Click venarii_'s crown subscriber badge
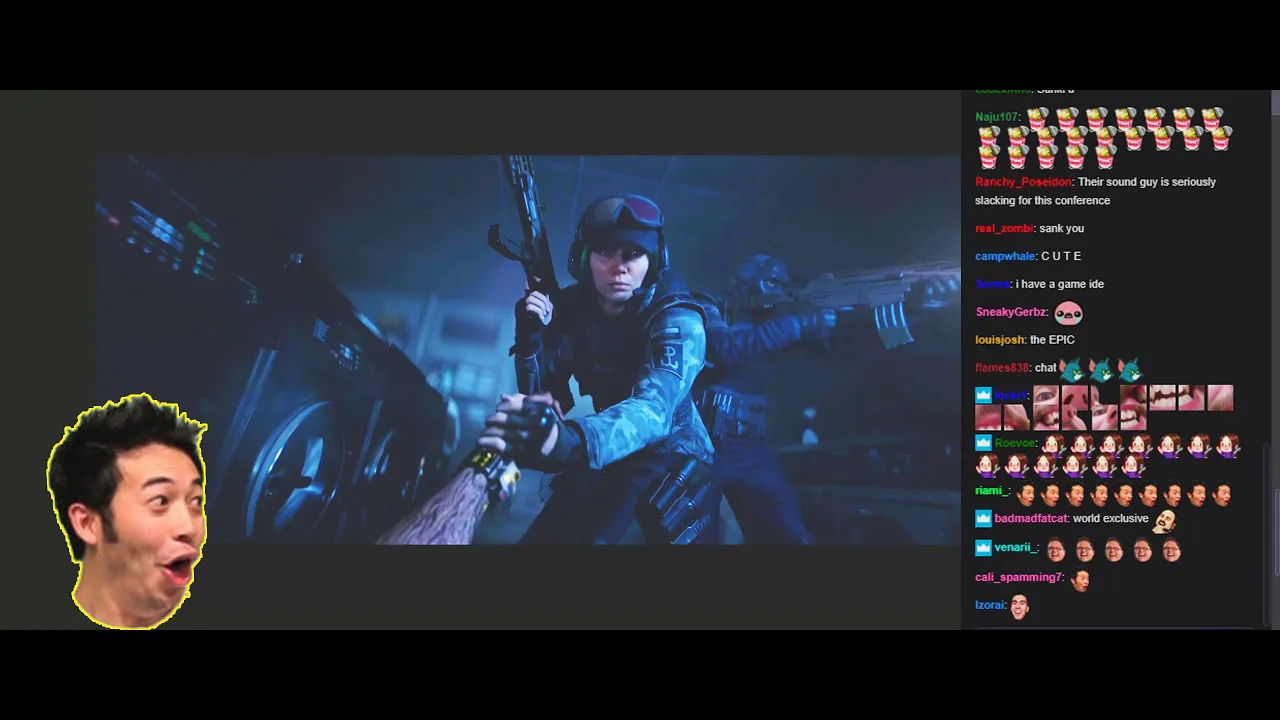1280x720 pixels. [x=983, y=548]
